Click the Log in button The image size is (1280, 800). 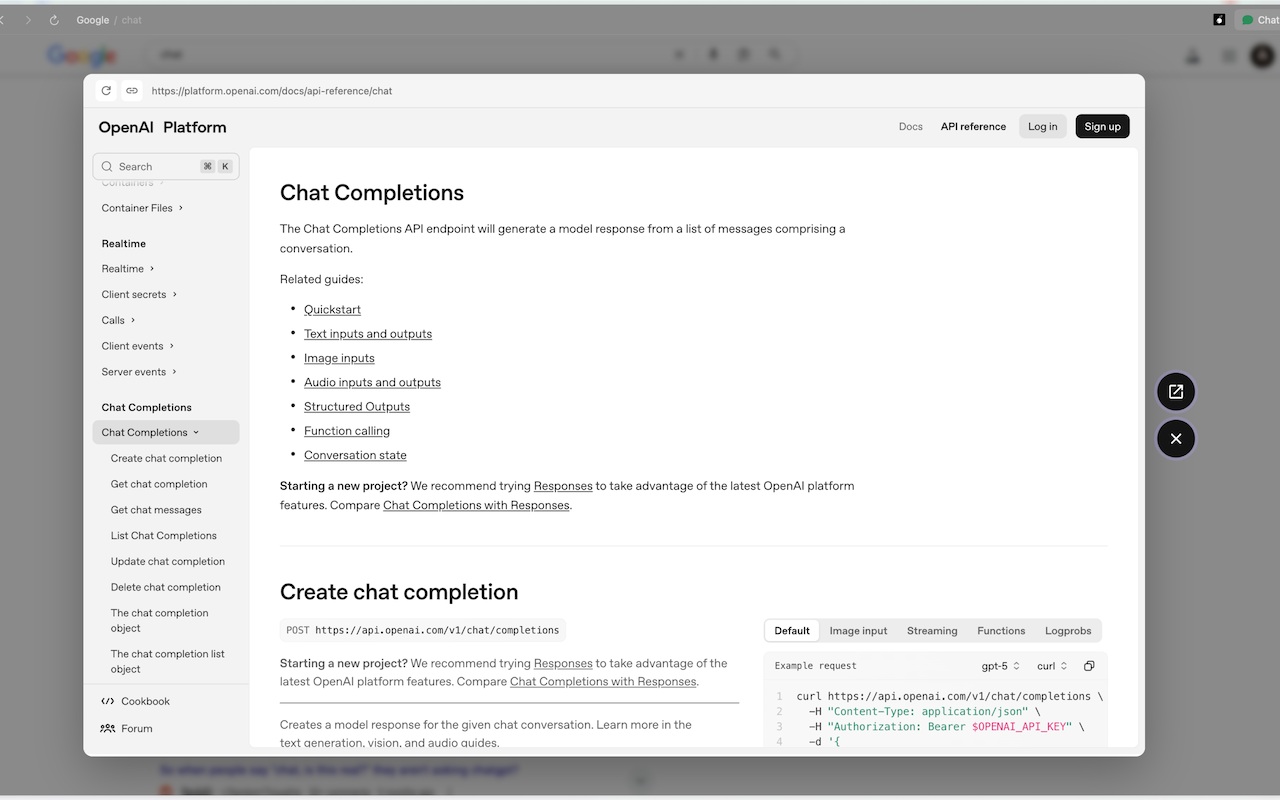pyautogui.click(x=1043, y=127)
